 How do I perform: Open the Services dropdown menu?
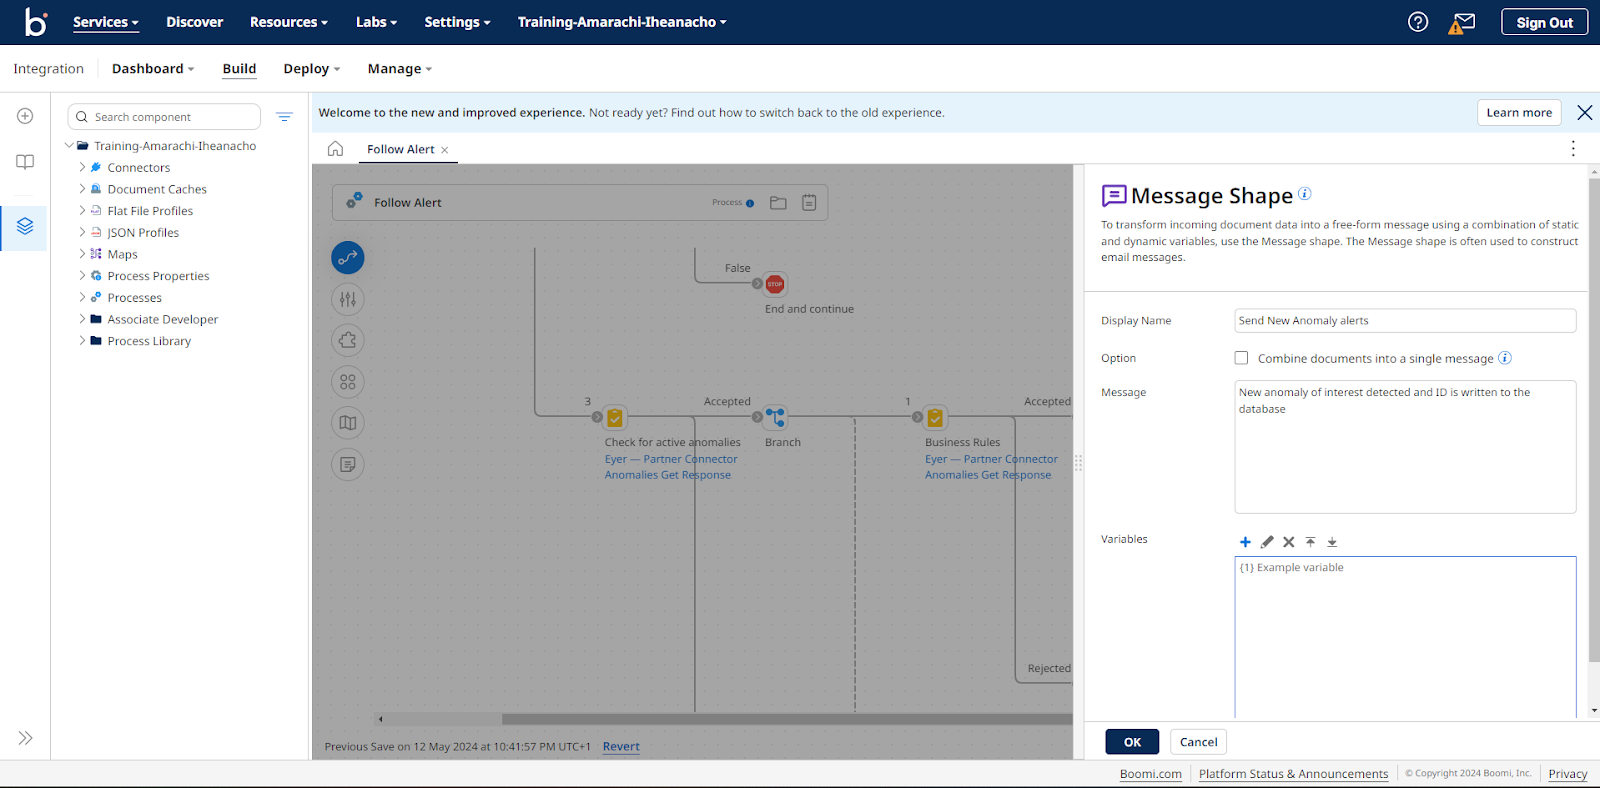point(106,22)
